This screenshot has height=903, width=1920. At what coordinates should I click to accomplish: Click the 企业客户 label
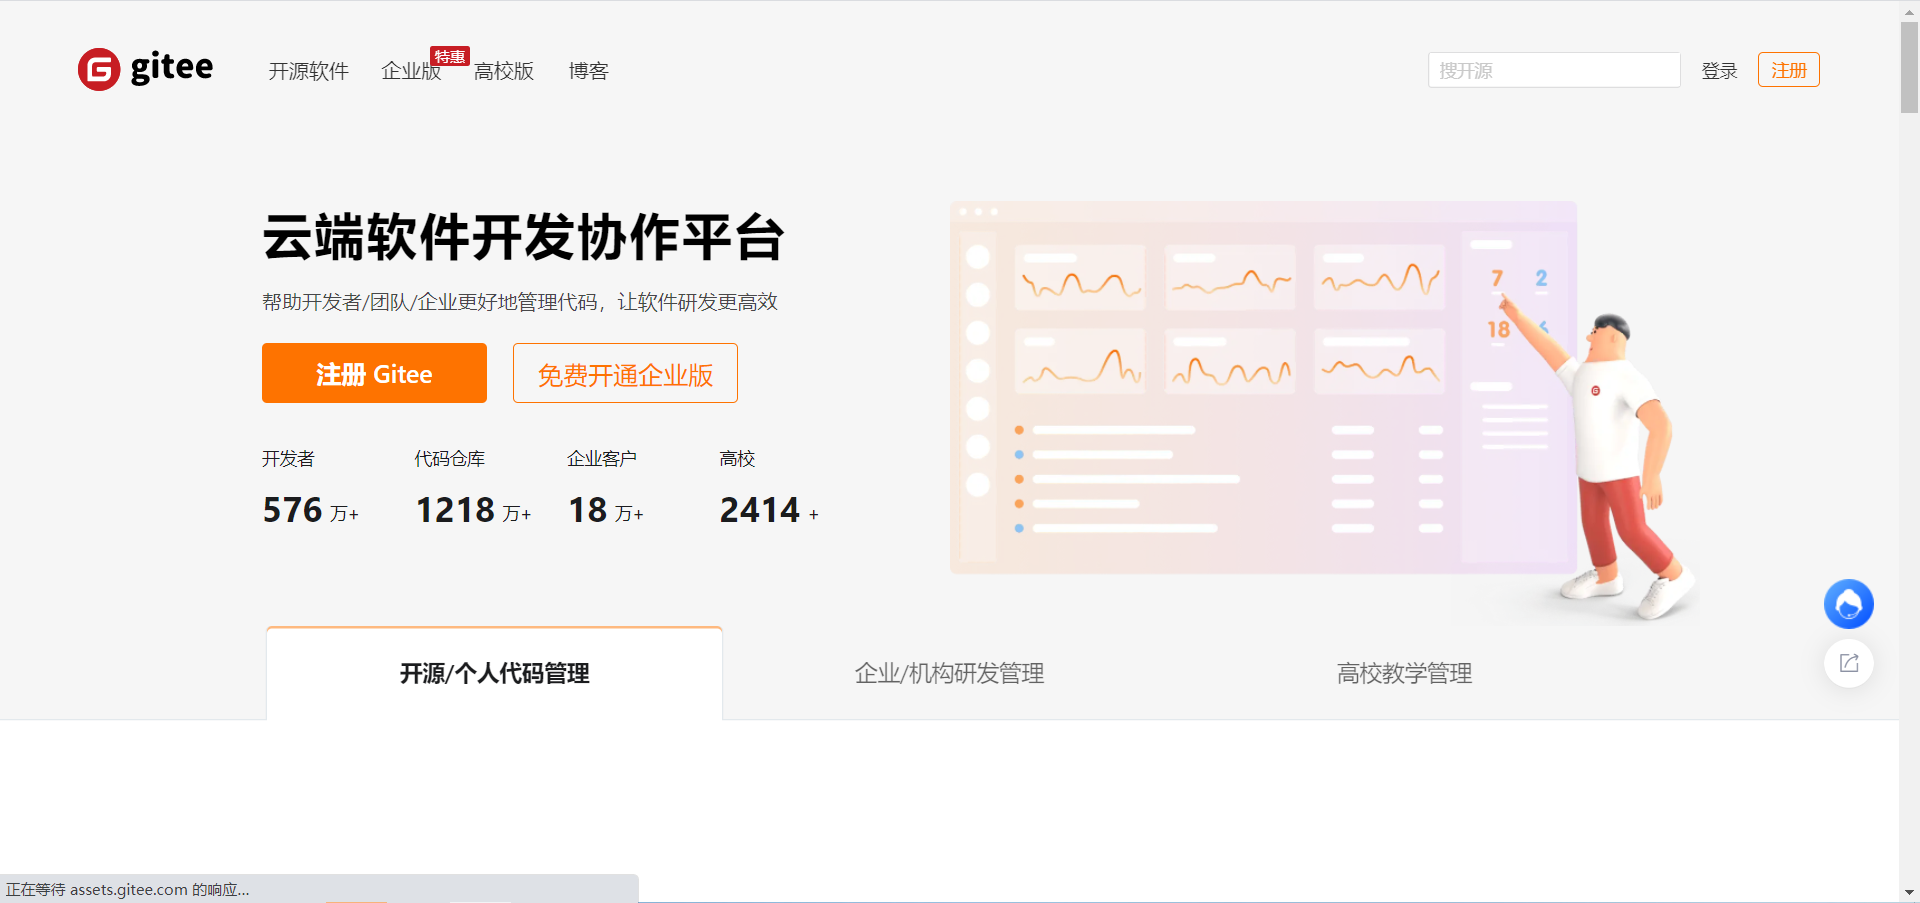tap(602, 458)
